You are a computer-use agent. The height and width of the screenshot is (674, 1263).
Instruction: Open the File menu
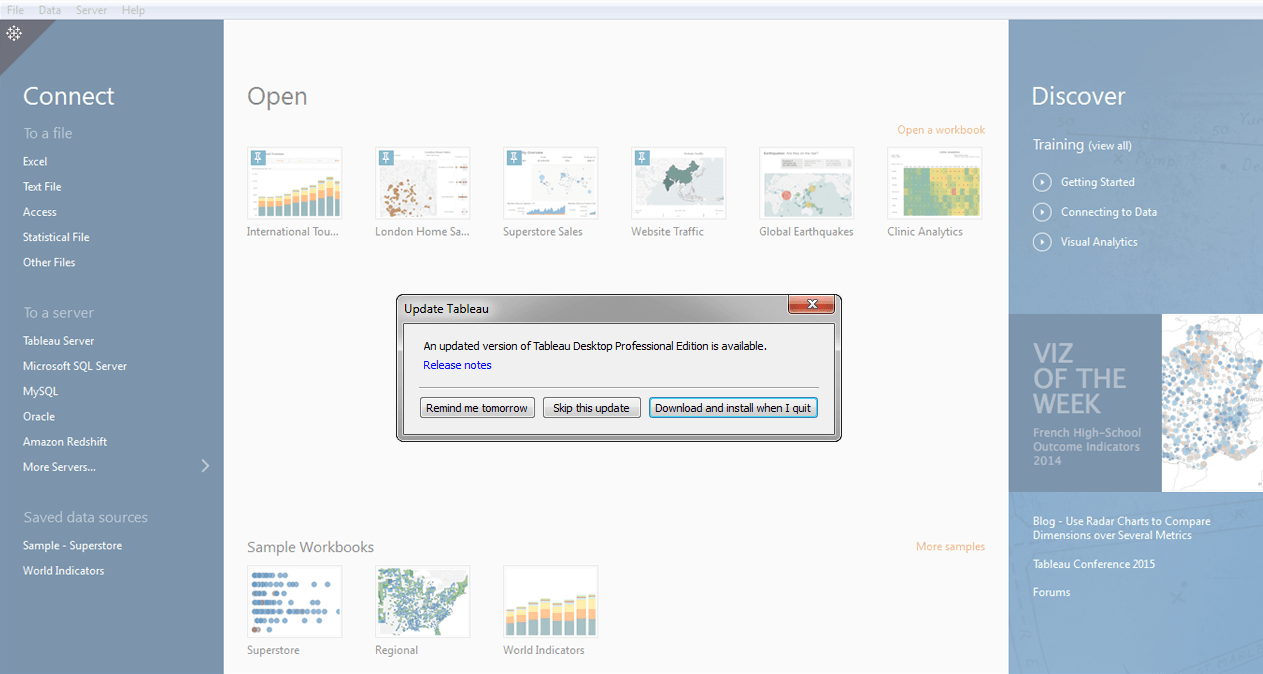point(15,10)
